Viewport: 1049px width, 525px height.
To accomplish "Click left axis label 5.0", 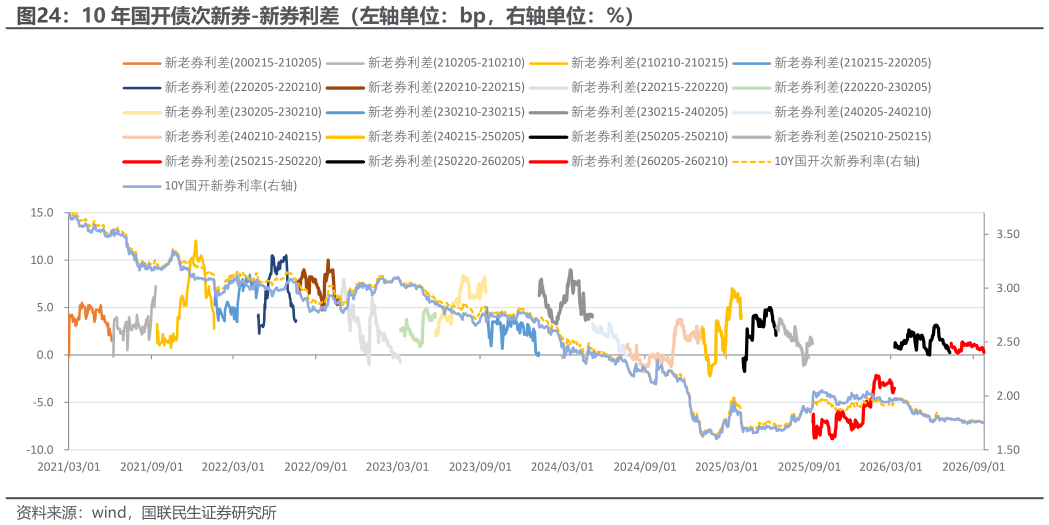I will pyautogui.click(x=44, y=308).
